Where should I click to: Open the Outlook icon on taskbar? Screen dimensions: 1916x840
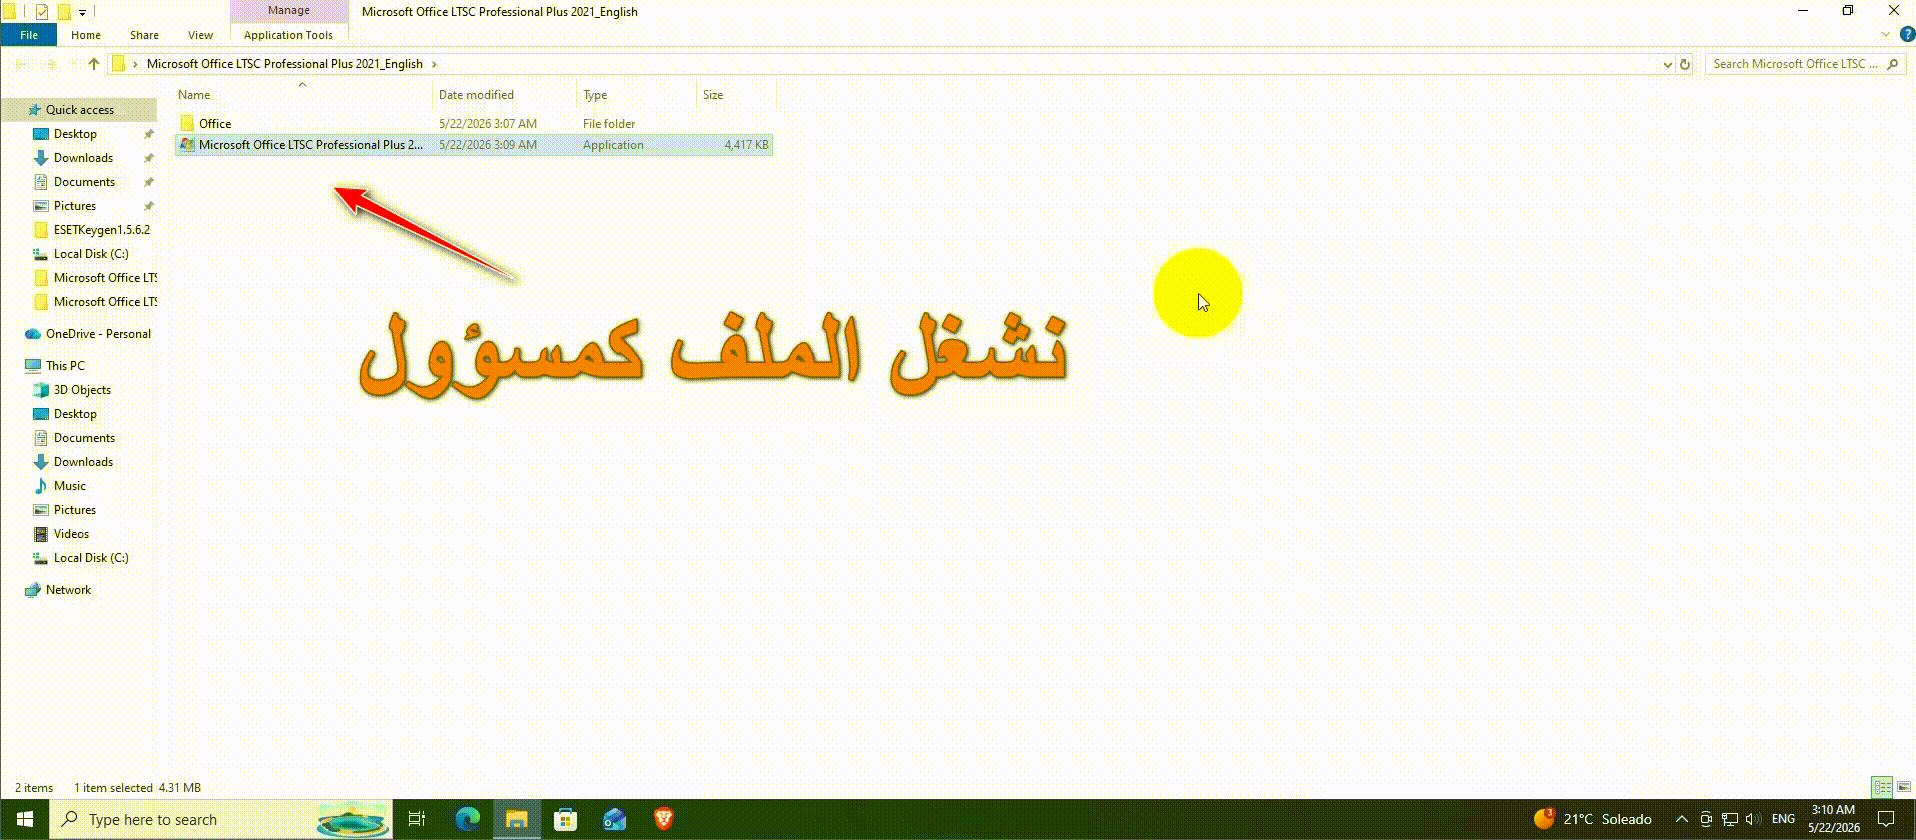(614, 819)
